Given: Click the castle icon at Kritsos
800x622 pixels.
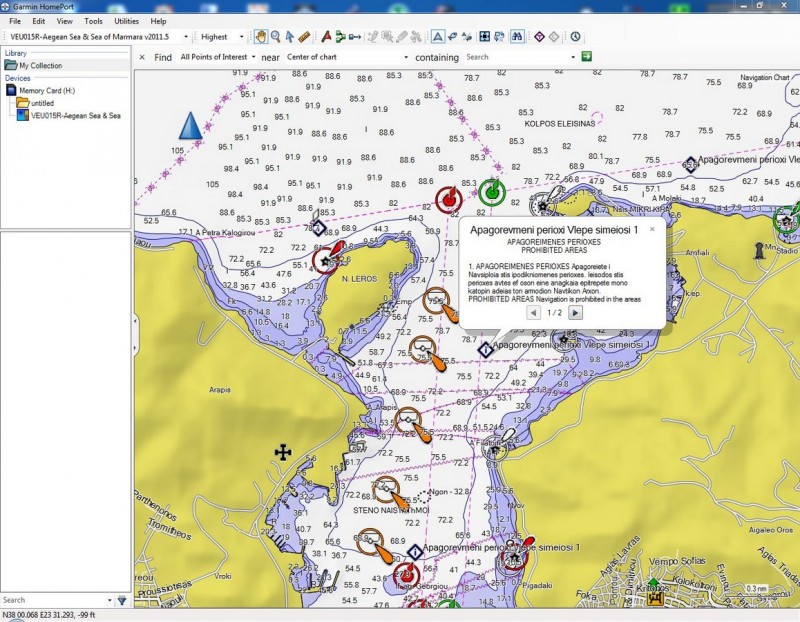Looking at the screenshot, I should point(655,596).
